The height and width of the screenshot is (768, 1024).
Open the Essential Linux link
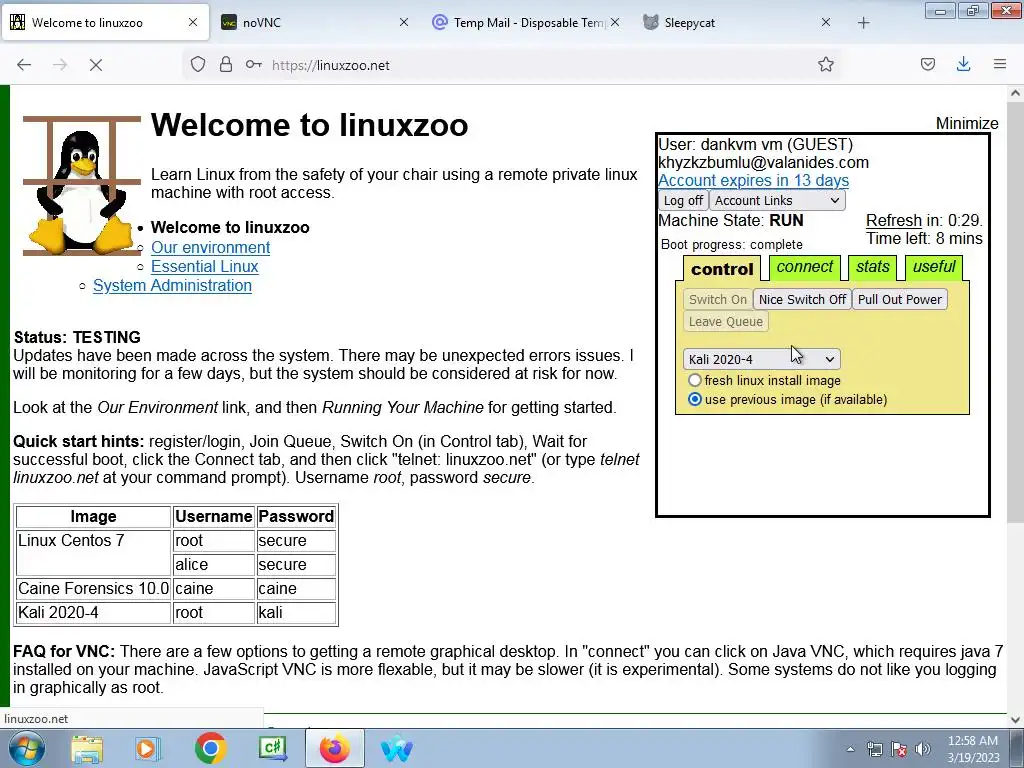click(204, 266)
